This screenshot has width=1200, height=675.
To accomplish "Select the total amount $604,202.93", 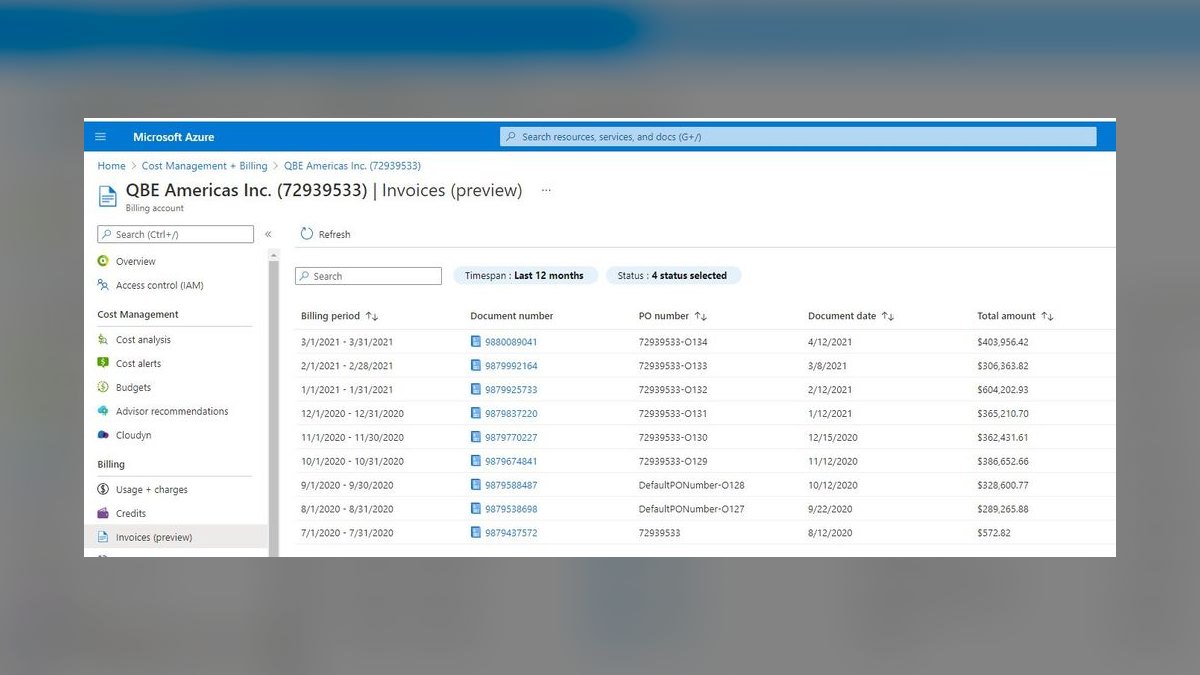I will click(x=1003, y=390).
